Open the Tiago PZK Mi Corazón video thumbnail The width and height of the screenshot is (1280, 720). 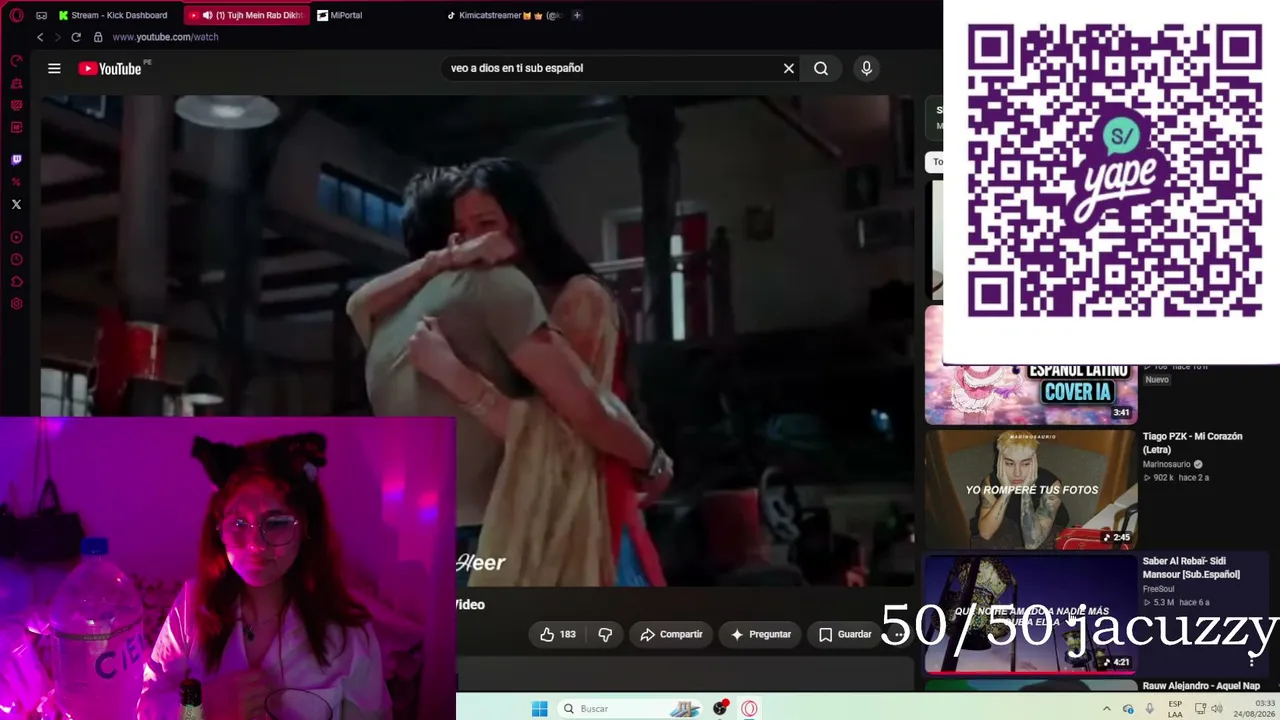point(1031,489)
